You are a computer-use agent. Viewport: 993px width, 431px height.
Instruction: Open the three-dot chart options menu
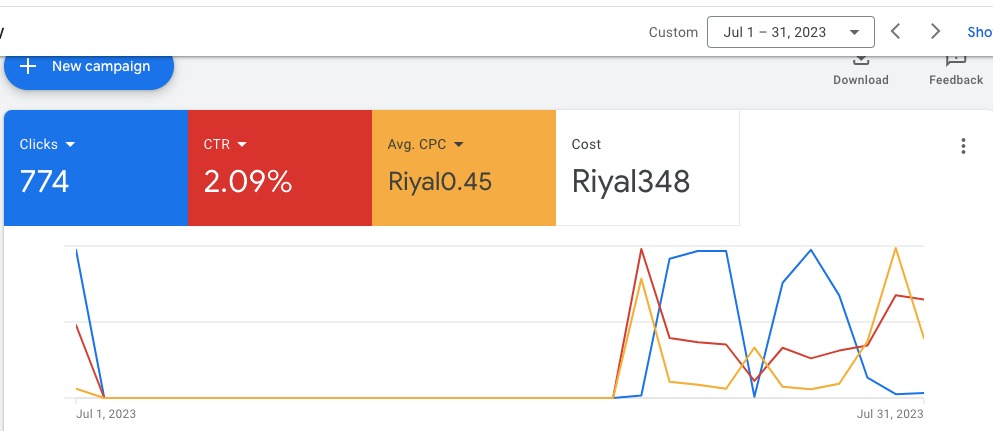(963, 147)
